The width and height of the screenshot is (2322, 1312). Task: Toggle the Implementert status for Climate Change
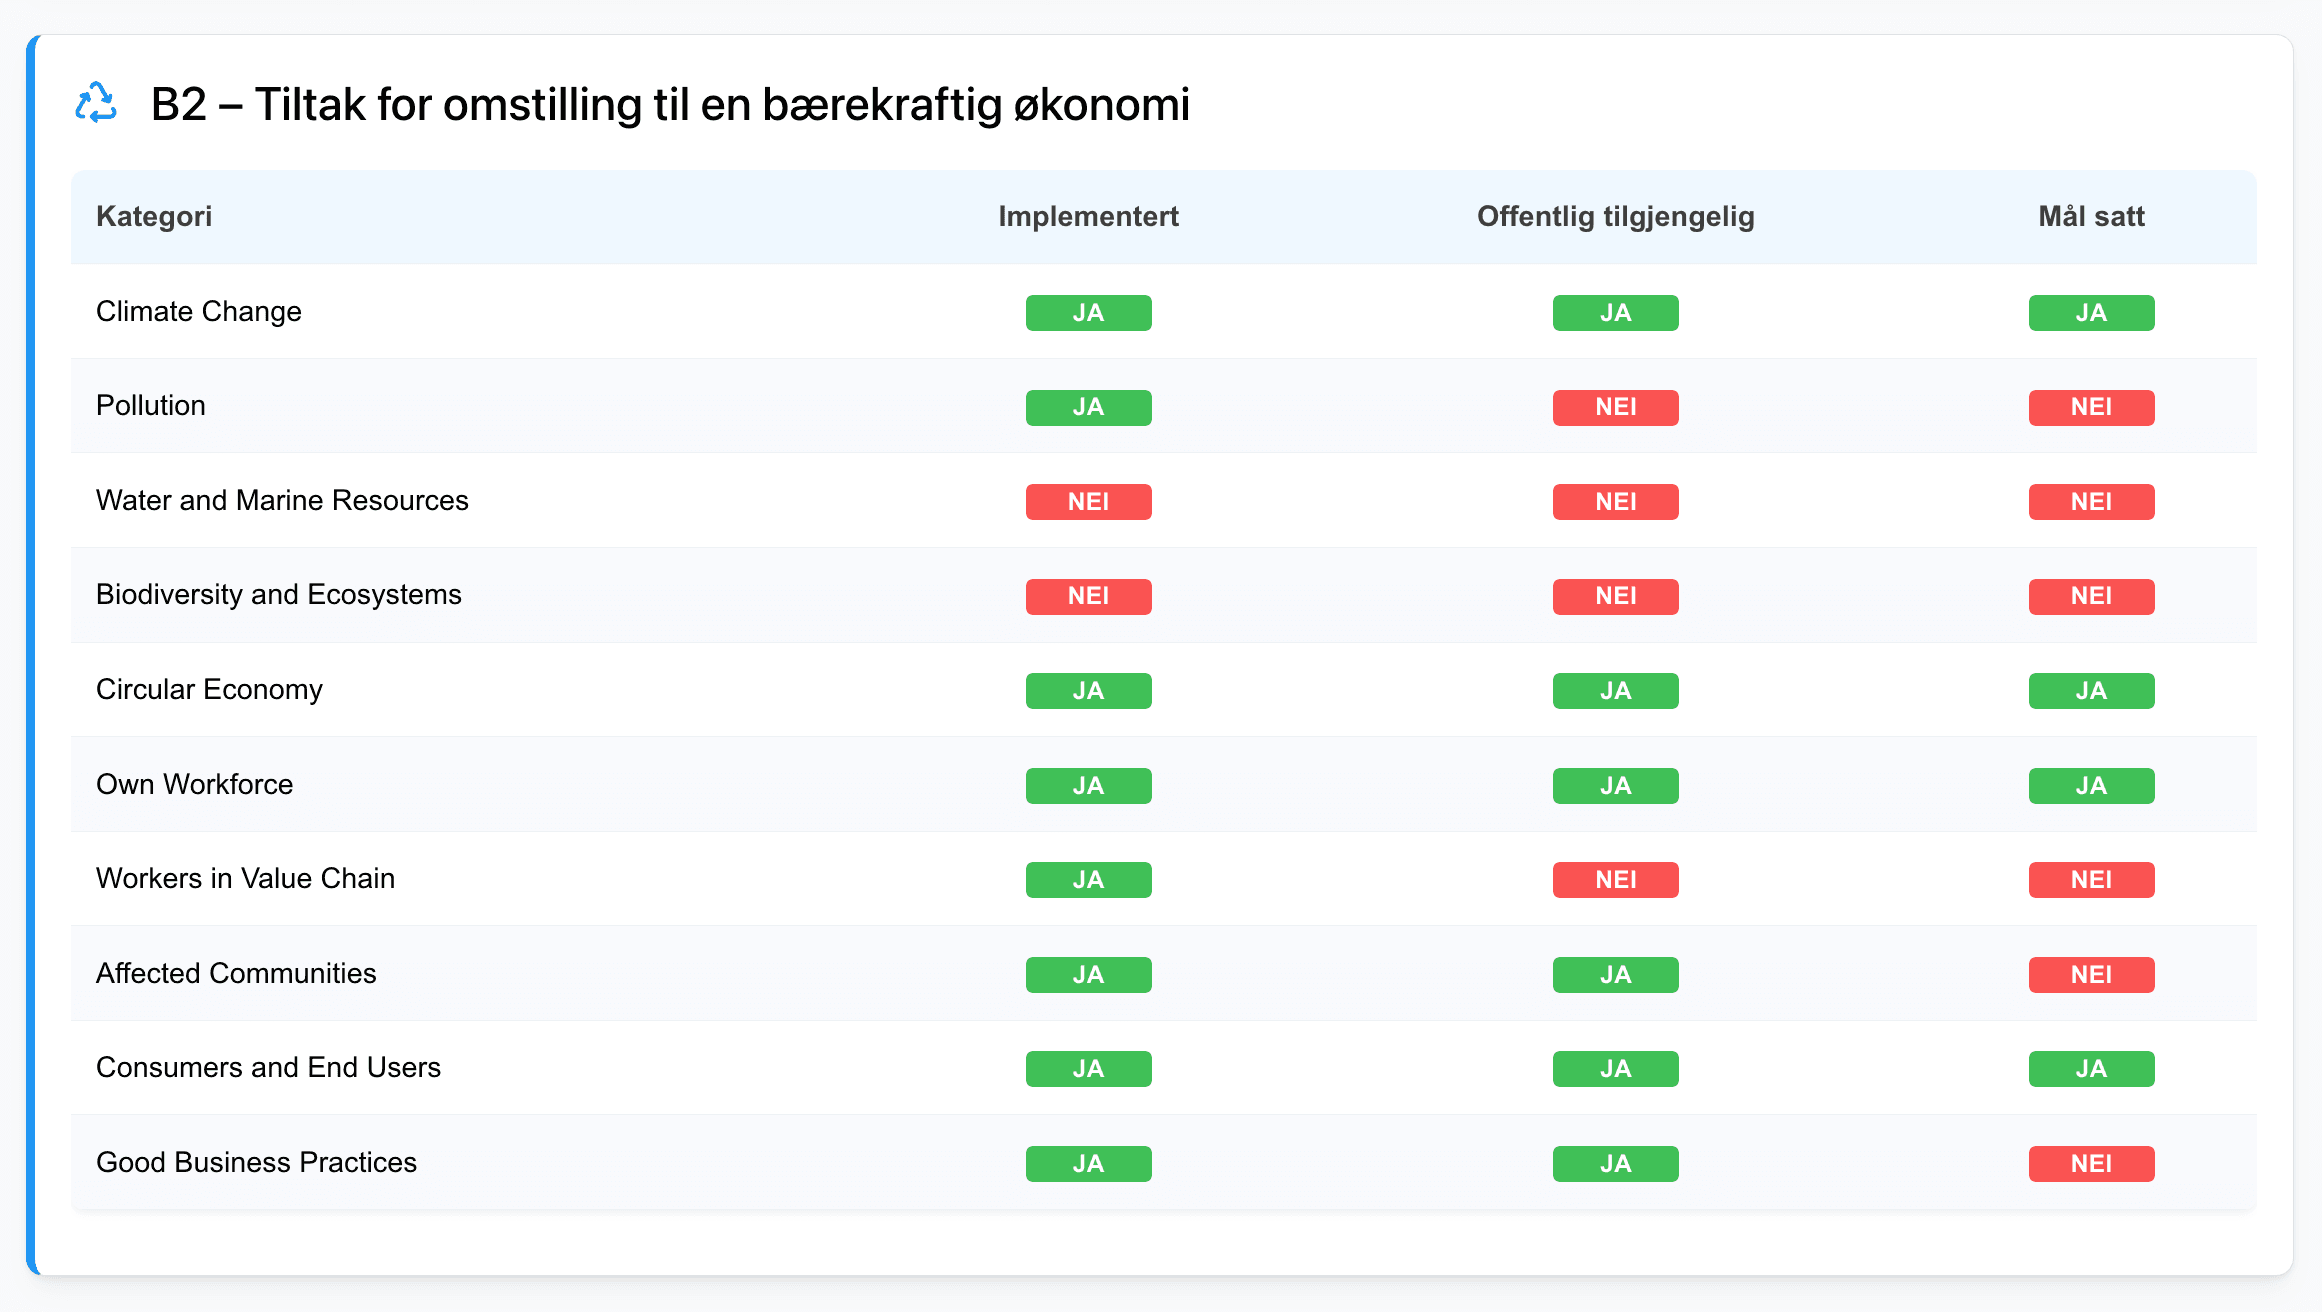pyautogui.click(x=1088, y=312)
